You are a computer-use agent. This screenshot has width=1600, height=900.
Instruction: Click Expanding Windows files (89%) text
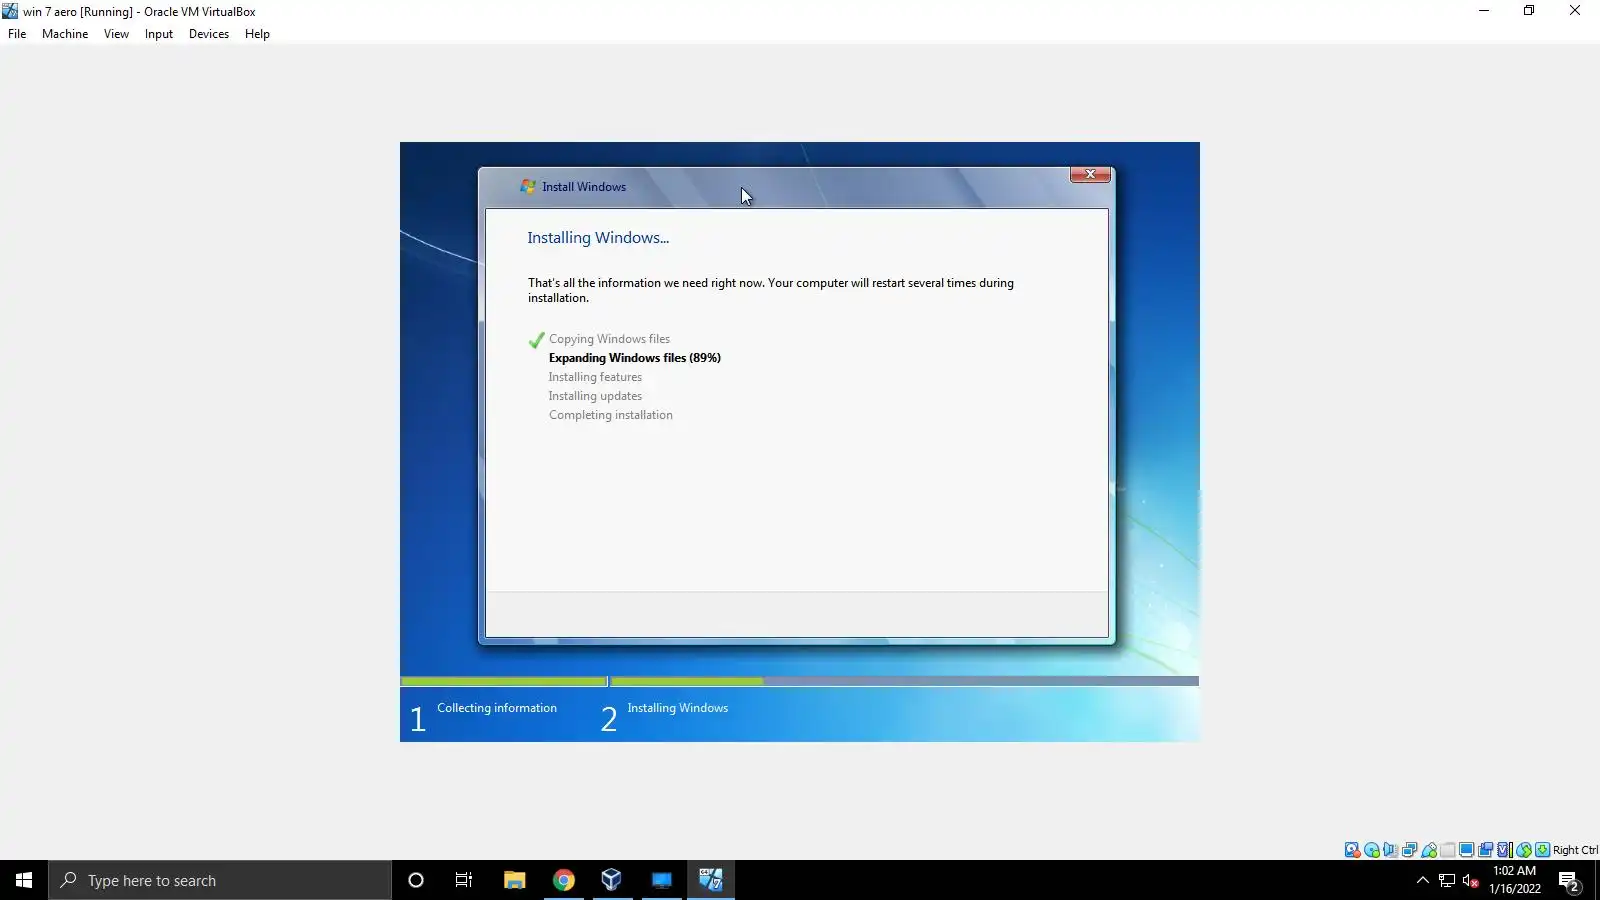coord(634,358)
